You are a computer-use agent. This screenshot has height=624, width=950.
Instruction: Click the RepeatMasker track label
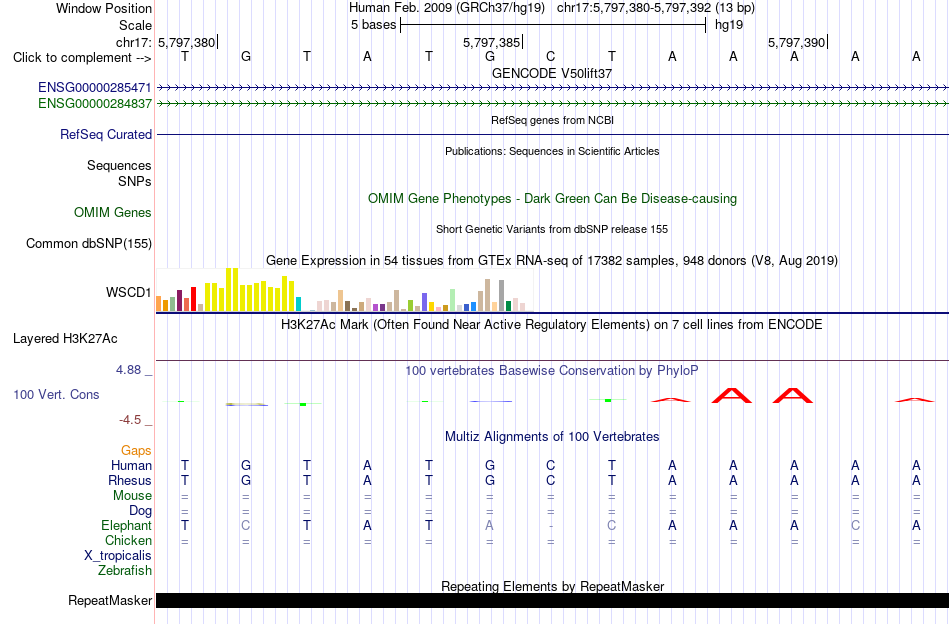coord(110,600)
